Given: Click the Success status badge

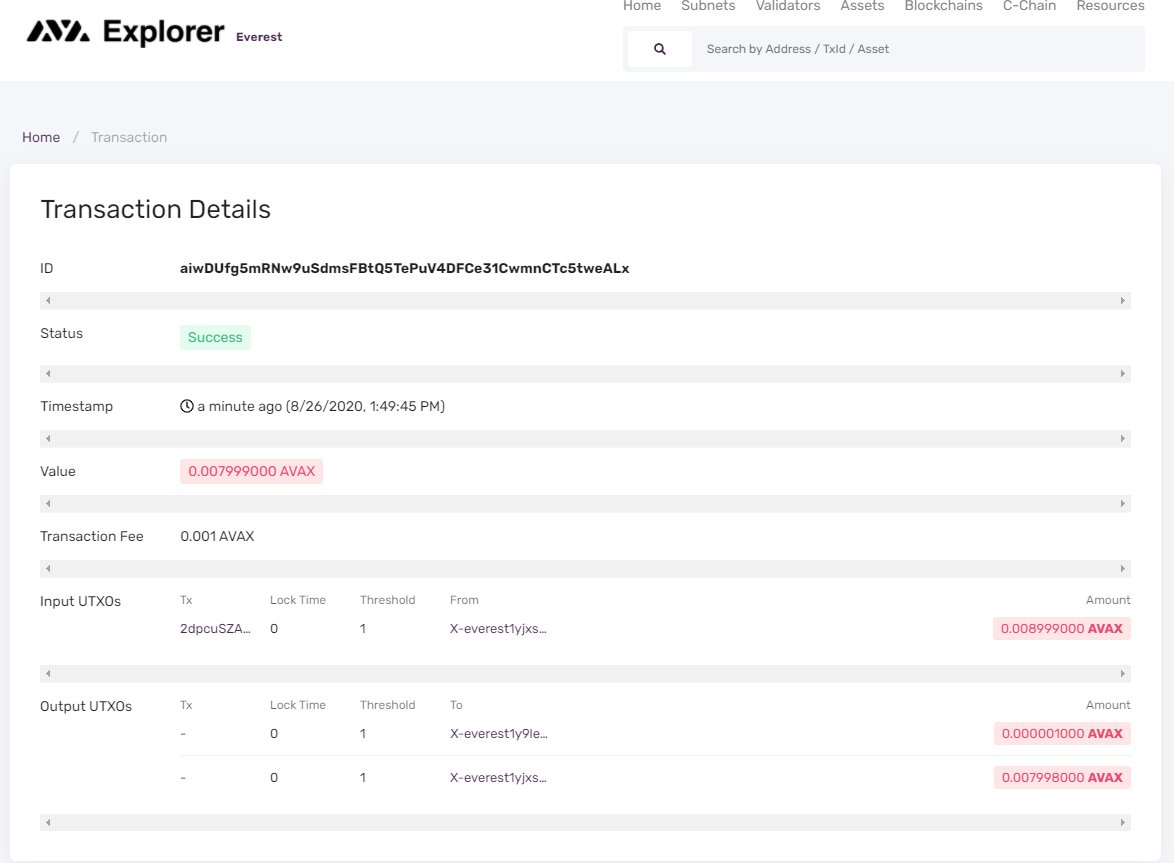Looking at the screenshot, I should coord(215,338).
